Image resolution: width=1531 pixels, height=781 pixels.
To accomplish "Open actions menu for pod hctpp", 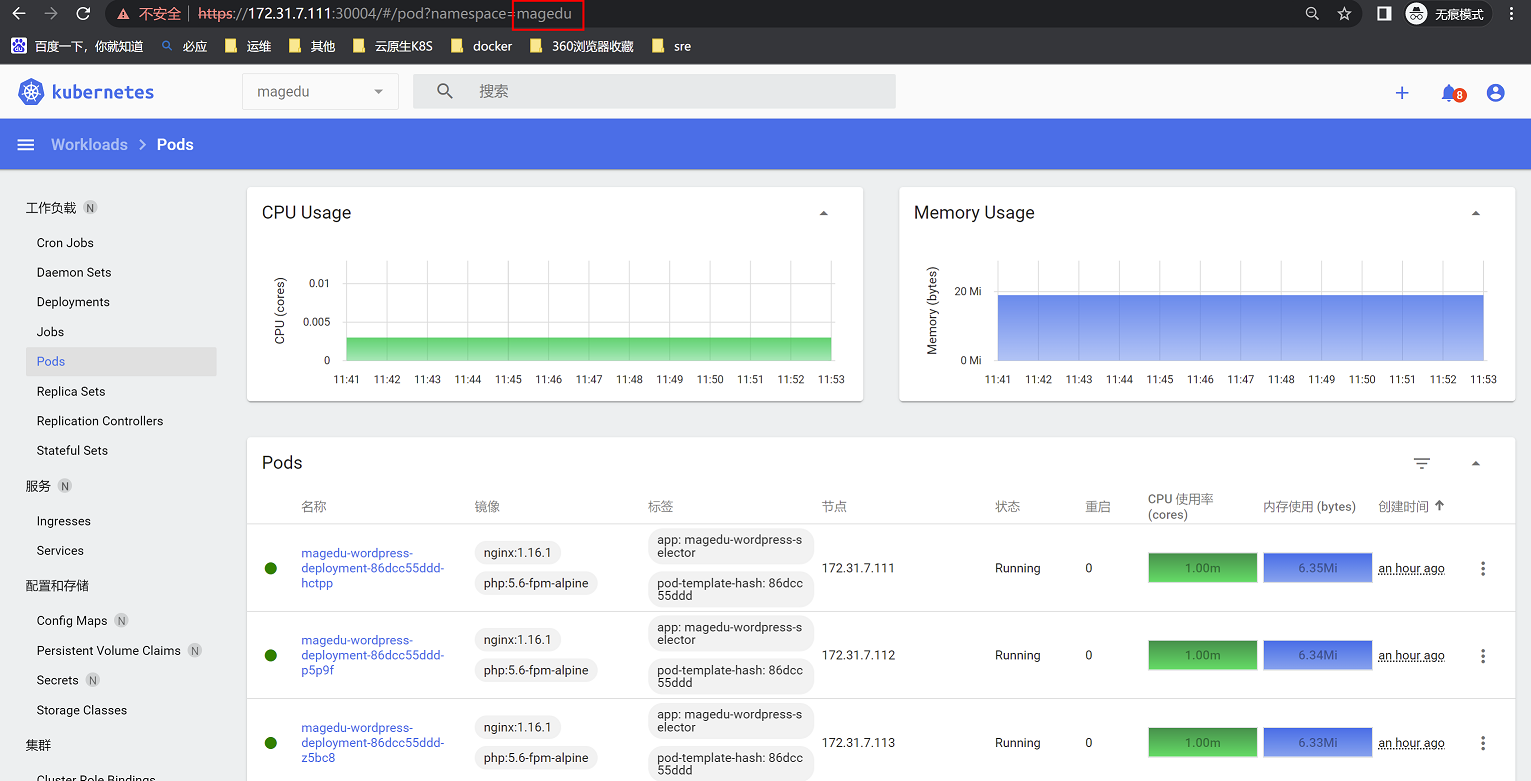I will (1482, 568).
